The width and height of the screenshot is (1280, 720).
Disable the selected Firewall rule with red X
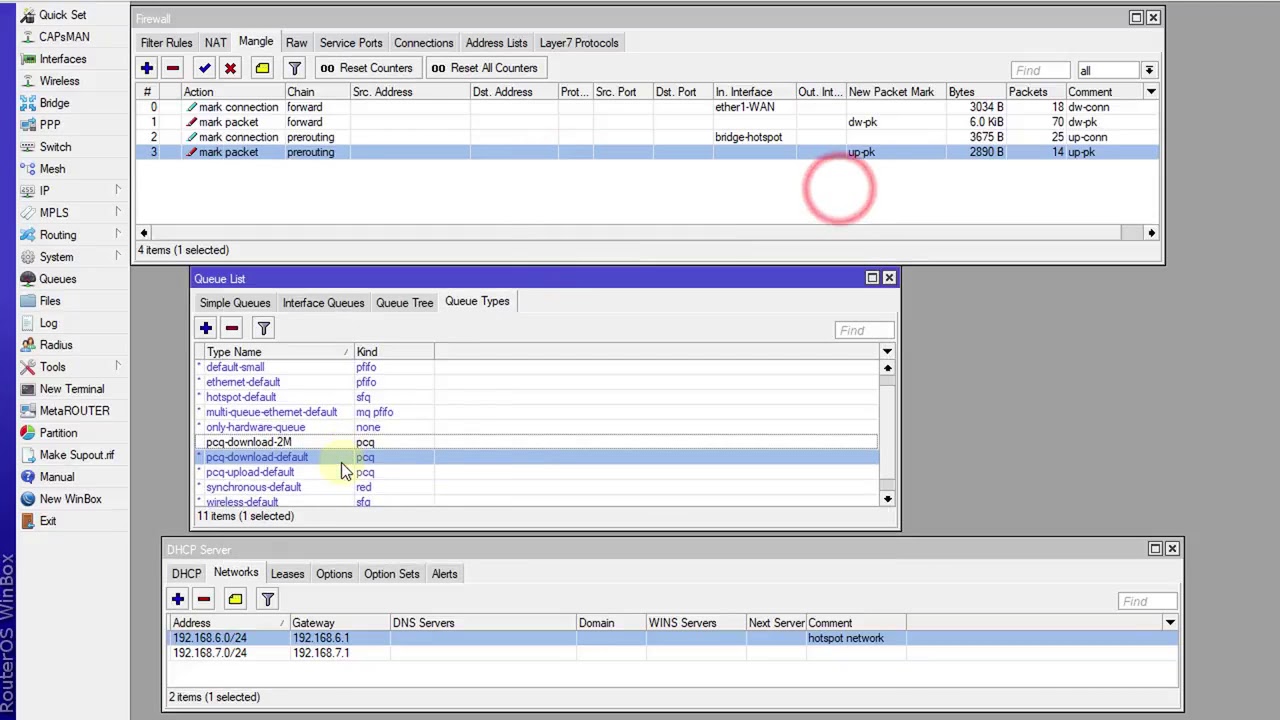pos(230,68)
